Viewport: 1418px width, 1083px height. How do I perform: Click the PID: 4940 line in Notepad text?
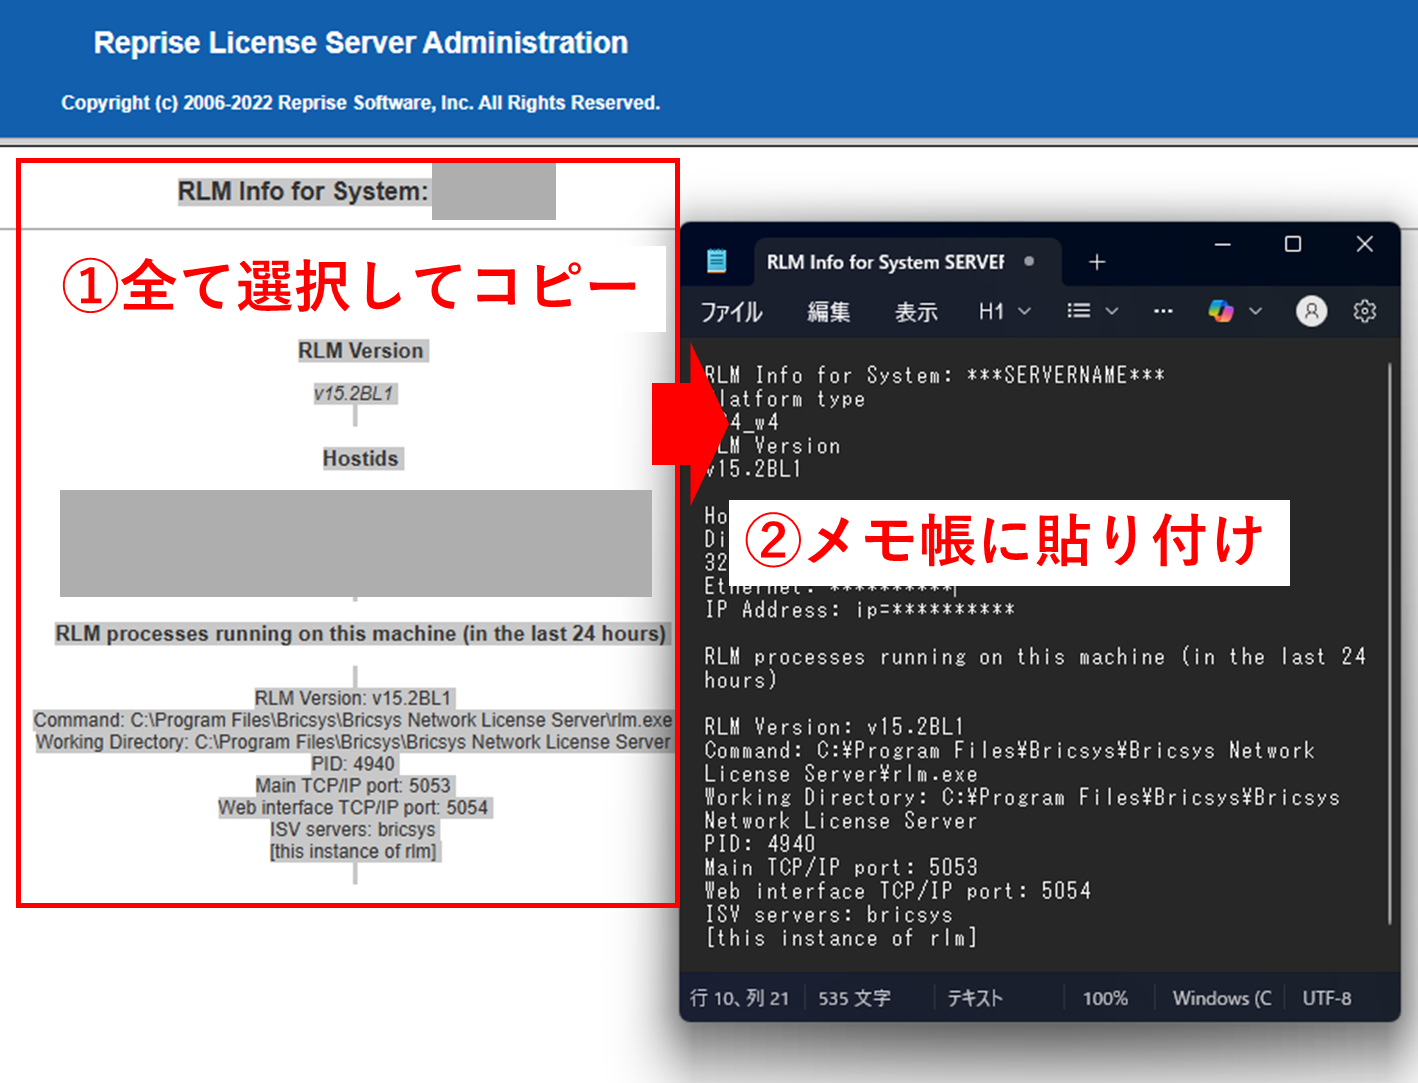[x=760, y=844]
